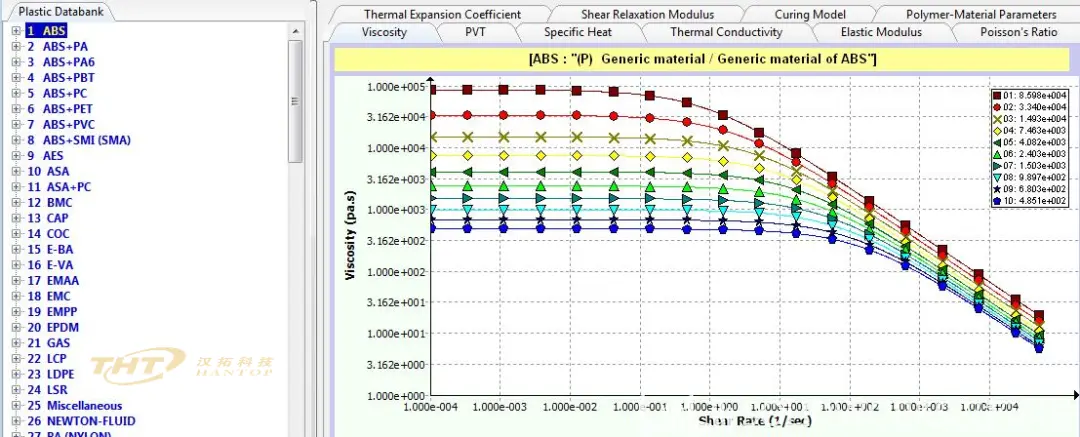This screenshot has height=437, width=1080.
Task: Click the scroll-up arrow in the databank list
Action: [295, 31]
